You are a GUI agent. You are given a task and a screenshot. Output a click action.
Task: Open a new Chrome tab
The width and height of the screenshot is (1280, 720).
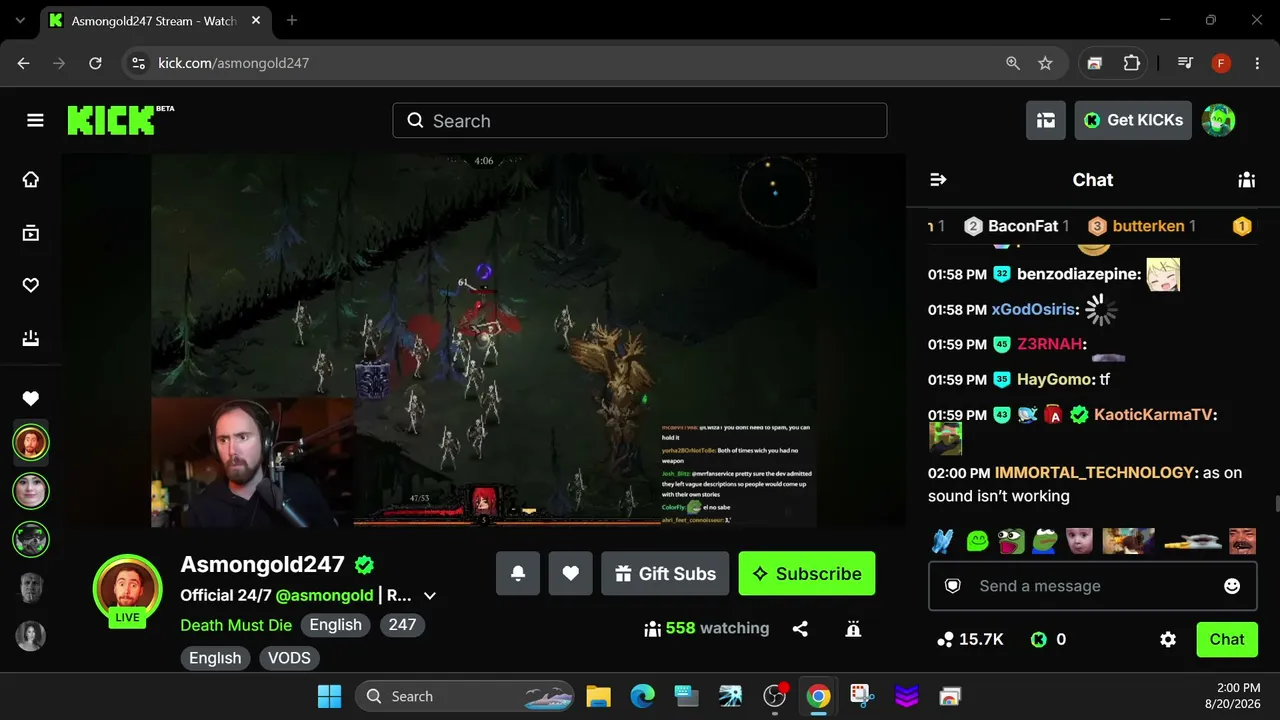pyautogui.click(x=292, y=20)
